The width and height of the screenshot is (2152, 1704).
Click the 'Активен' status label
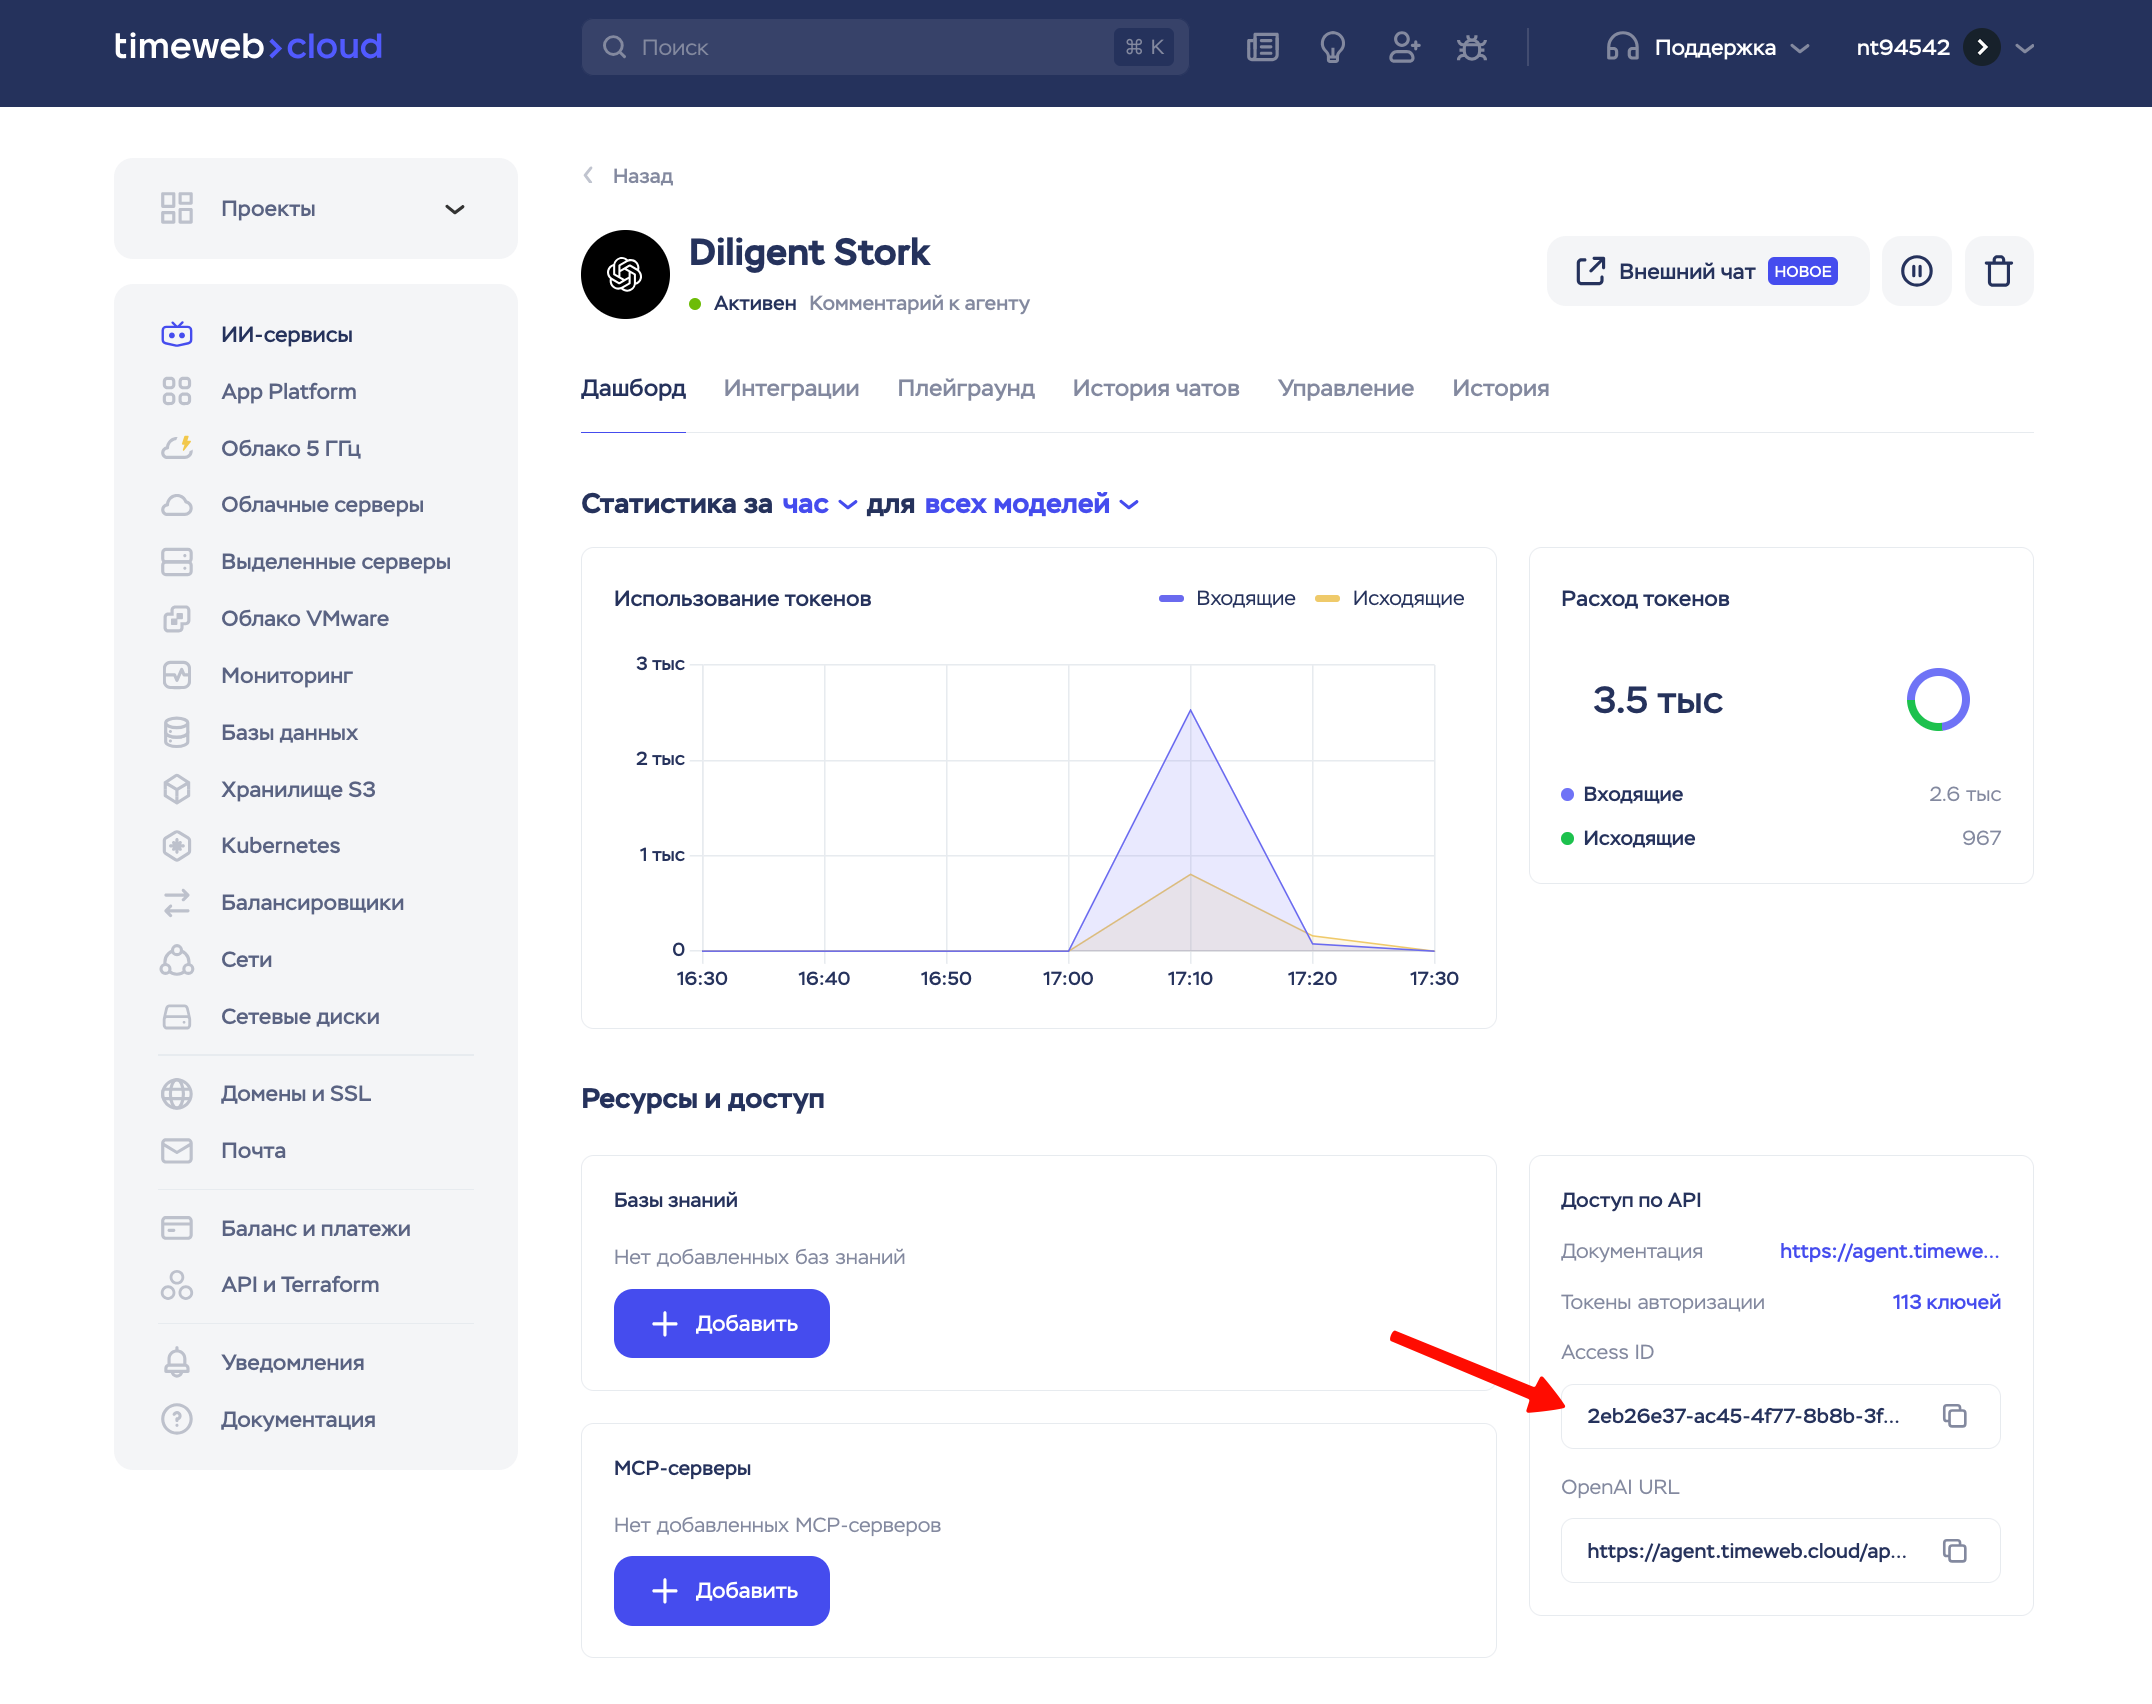tap(755, 303)
